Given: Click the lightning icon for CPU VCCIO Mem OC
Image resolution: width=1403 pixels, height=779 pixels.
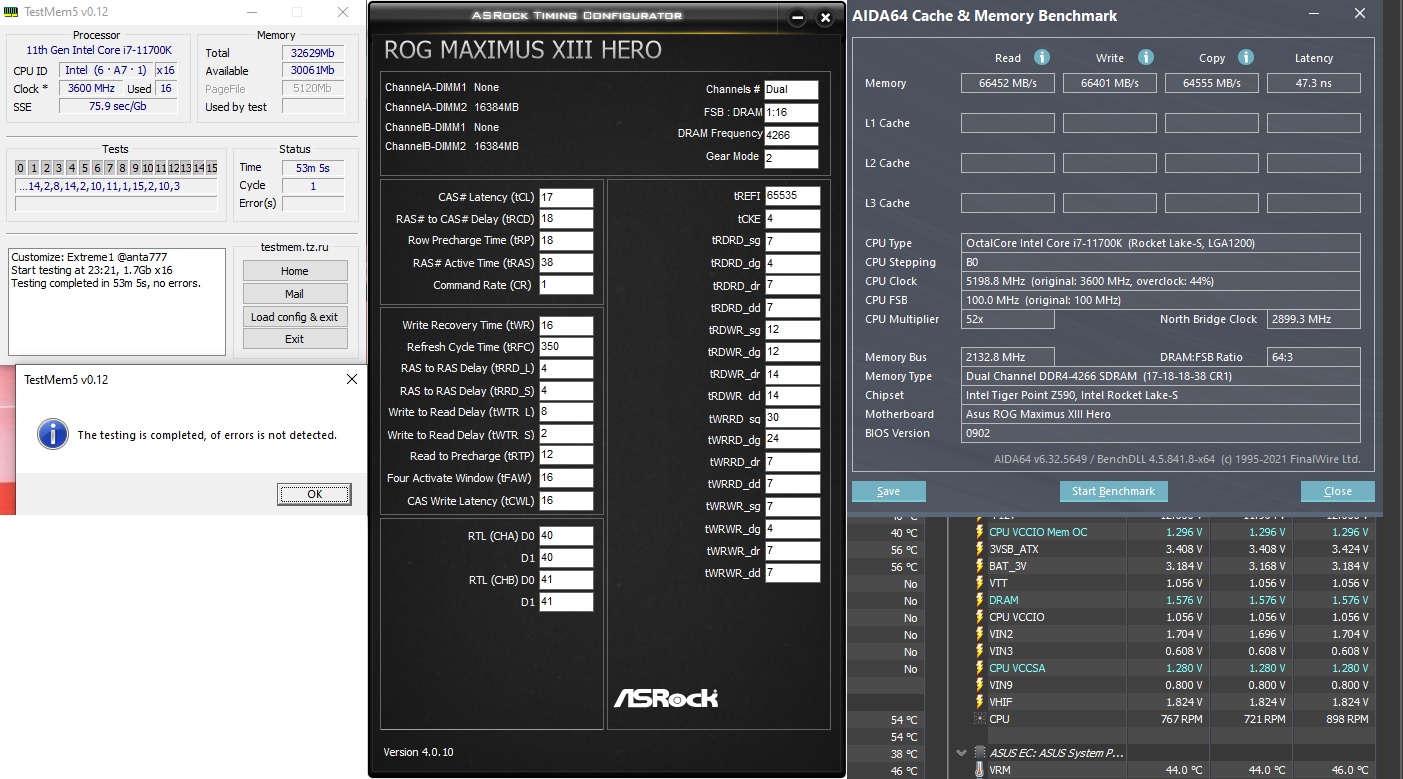Looking at the screenshot, I should [x=979, y=532].
